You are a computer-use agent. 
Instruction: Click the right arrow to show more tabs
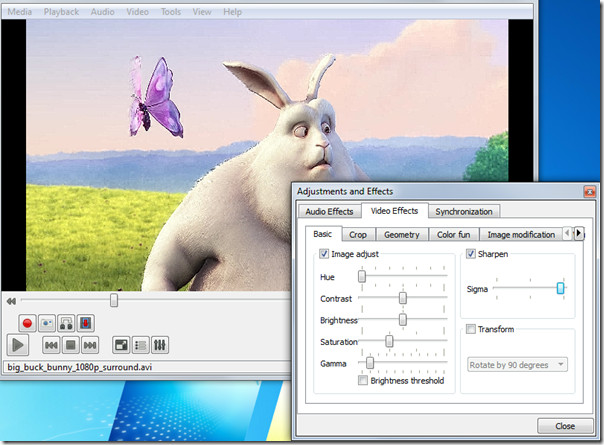pyautogui.click(x=579, y=233)
